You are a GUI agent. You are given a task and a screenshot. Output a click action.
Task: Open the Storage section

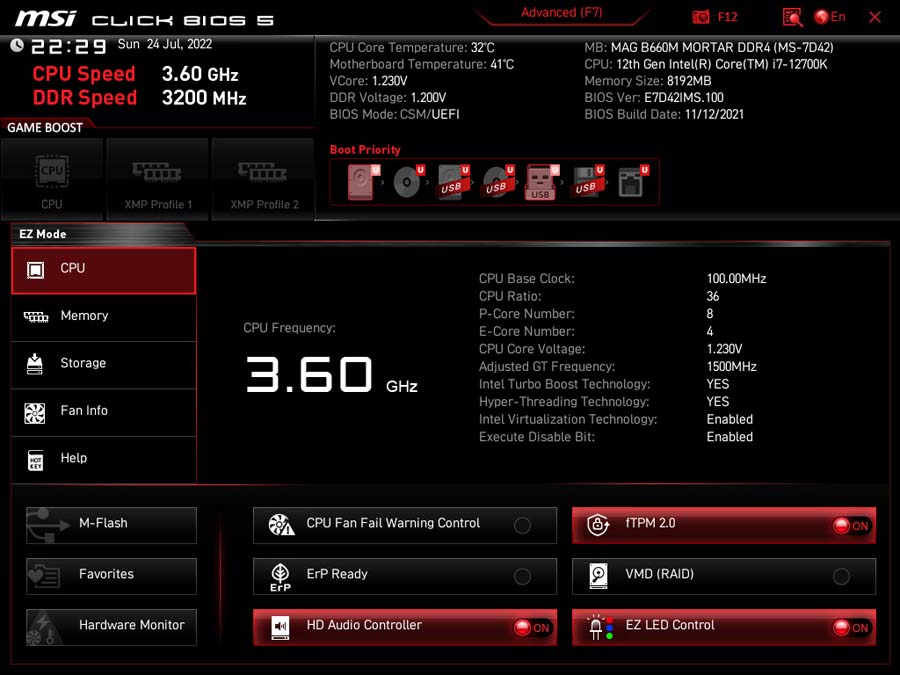[104, 365]
